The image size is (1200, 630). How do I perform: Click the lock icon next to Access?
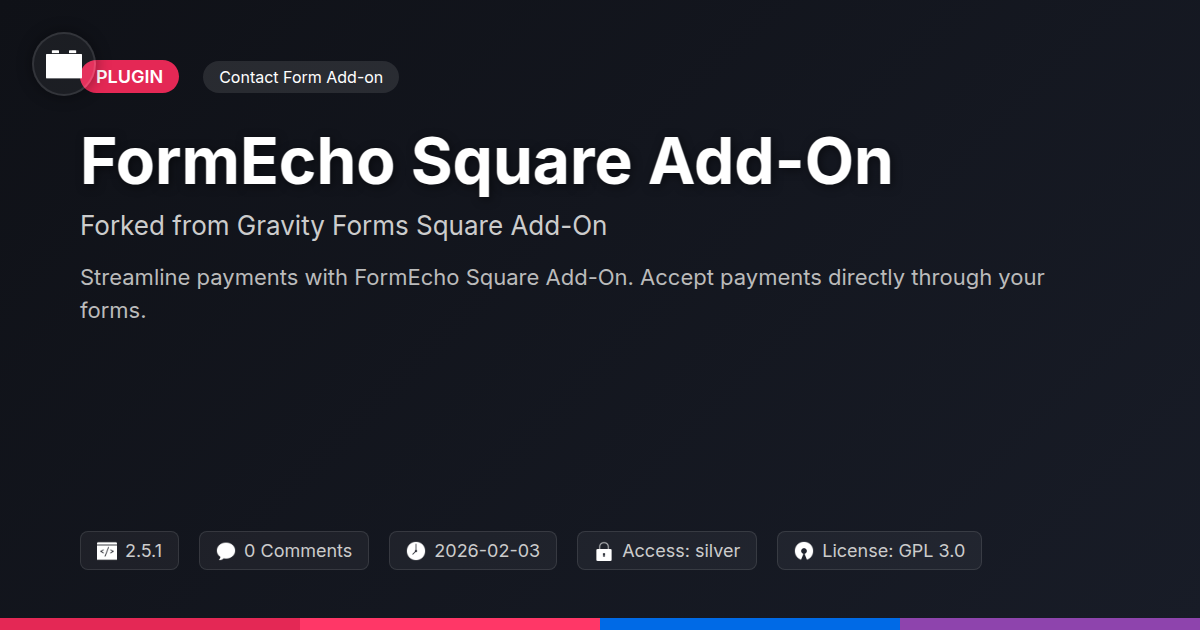(604, 551)
